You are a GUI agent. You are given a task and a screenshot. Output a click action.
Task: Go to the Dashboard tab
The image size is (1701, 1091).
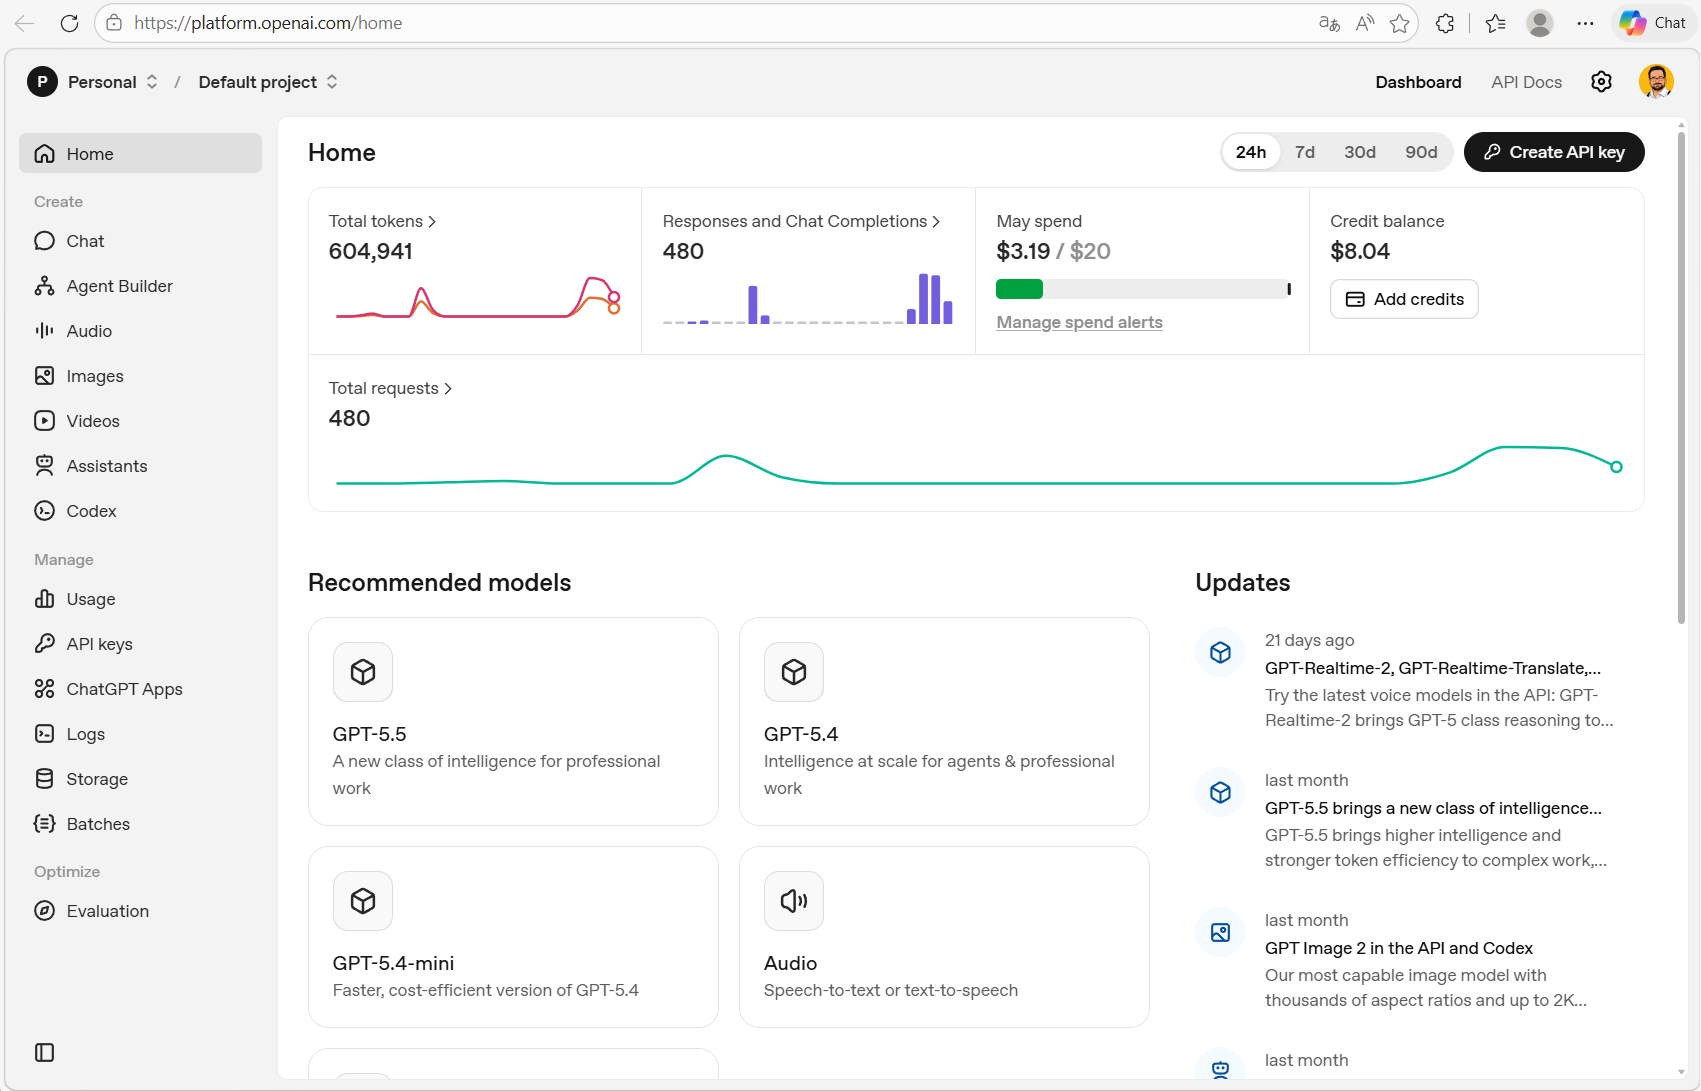point(1418,82)
